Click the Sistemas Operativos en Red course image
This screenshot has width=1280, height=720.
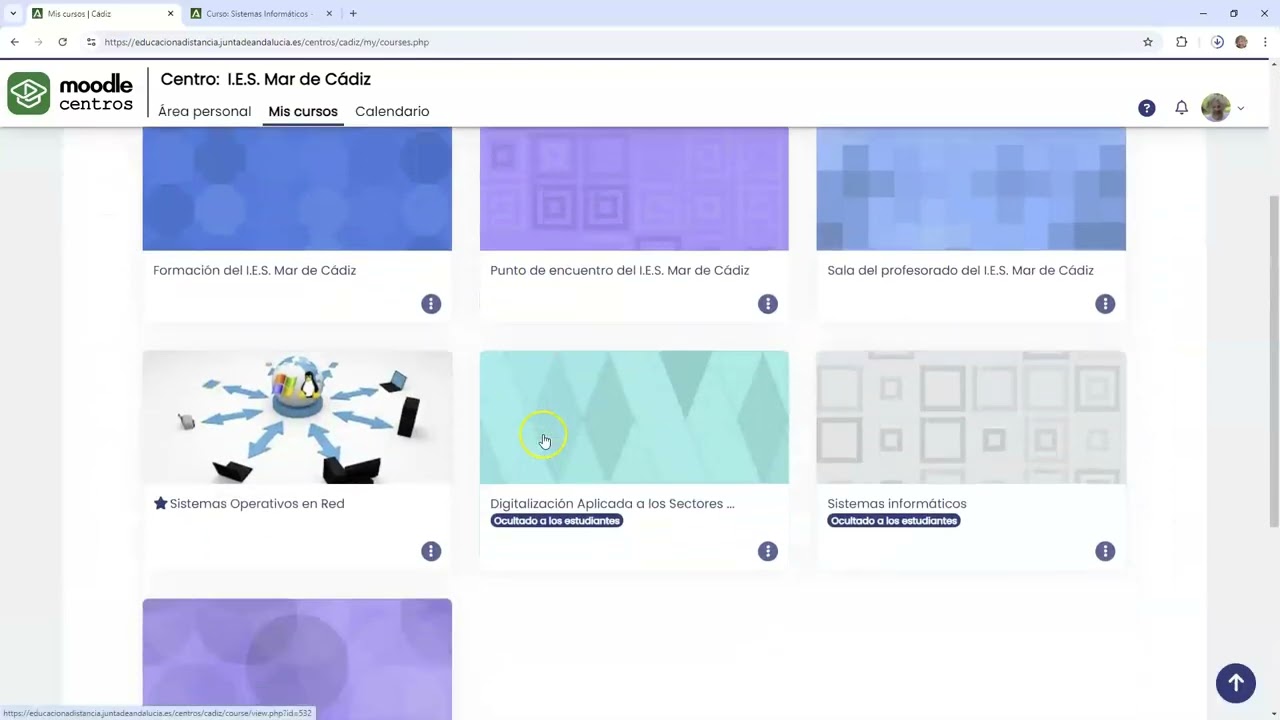click(x=297, y=417)
